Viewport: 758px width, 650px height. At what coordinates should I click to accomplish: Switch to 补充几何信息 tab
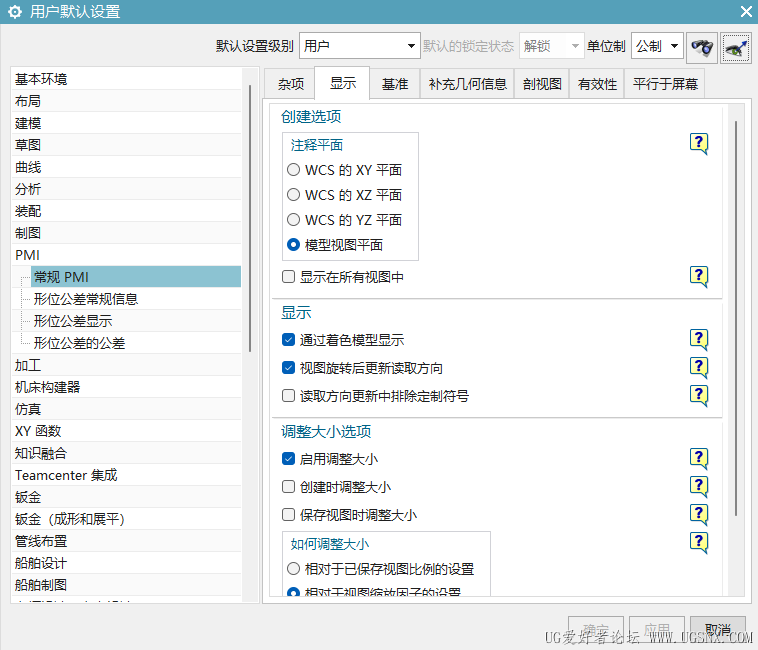coord(467,84)
